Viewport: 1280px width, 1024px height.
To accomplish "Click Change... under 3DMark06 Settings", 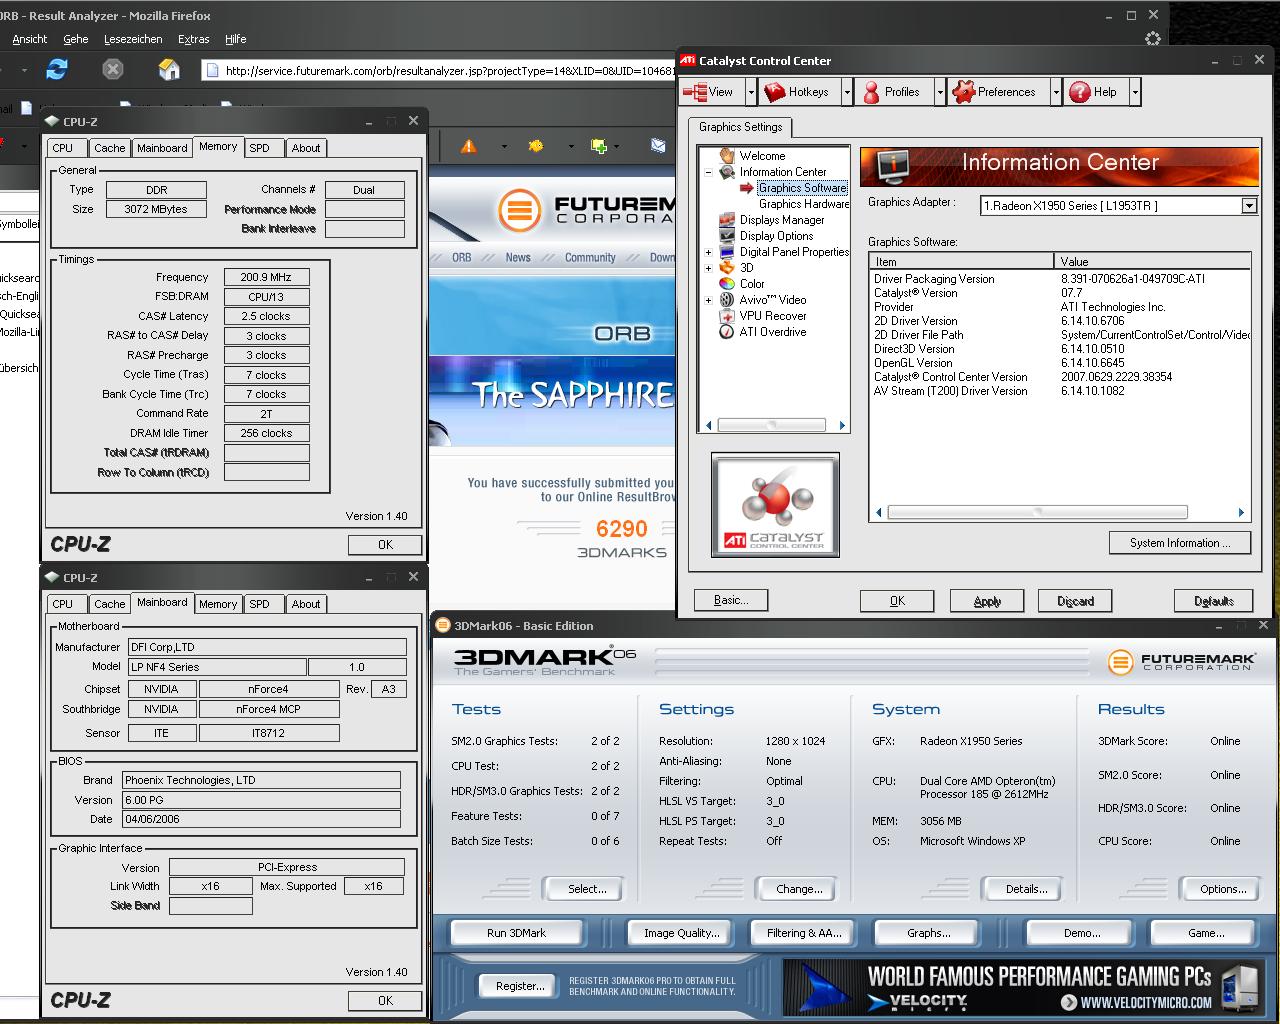I will click(799, 889).
